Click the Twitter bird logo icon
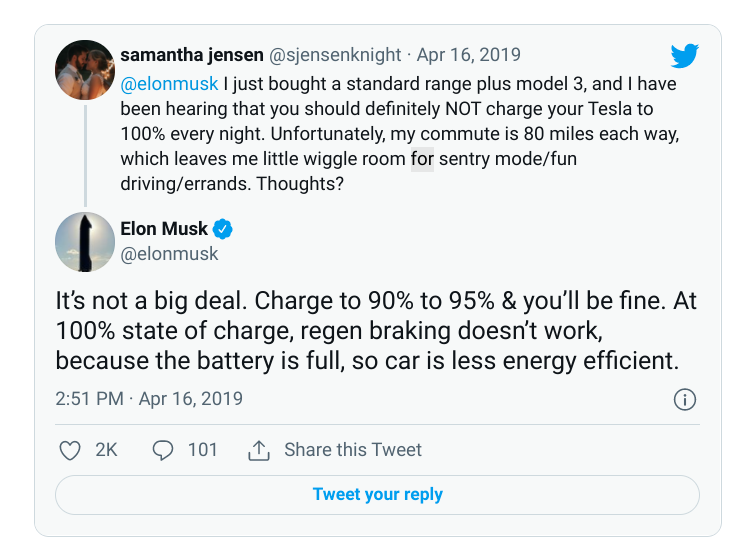The image size is (750, 549). [684, 57]
